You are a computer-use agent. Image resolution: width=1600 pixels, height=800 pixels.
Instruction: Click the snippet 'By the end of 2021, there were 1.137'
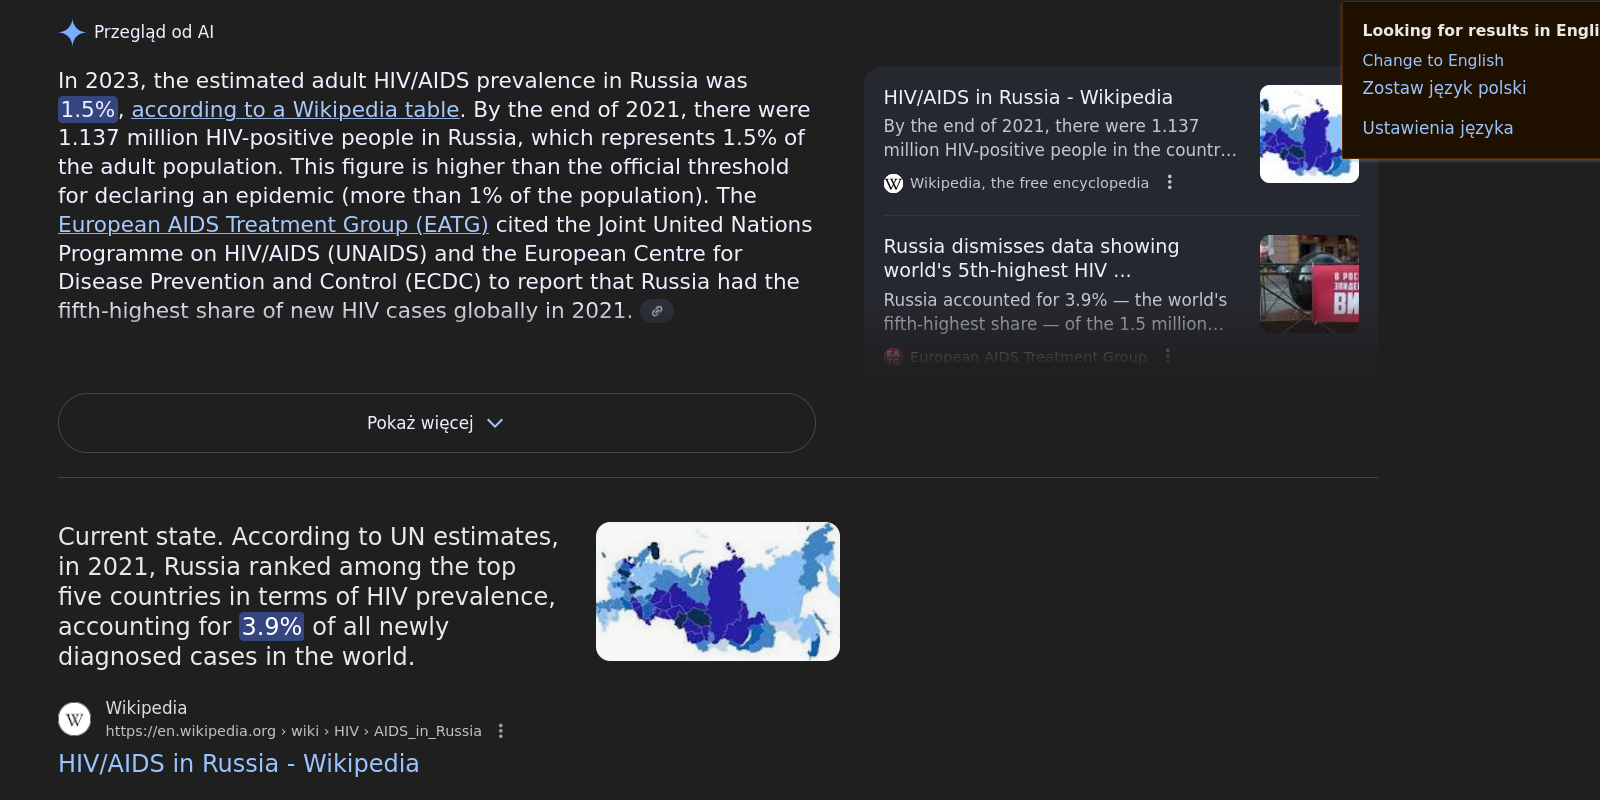click(1060, 138)
